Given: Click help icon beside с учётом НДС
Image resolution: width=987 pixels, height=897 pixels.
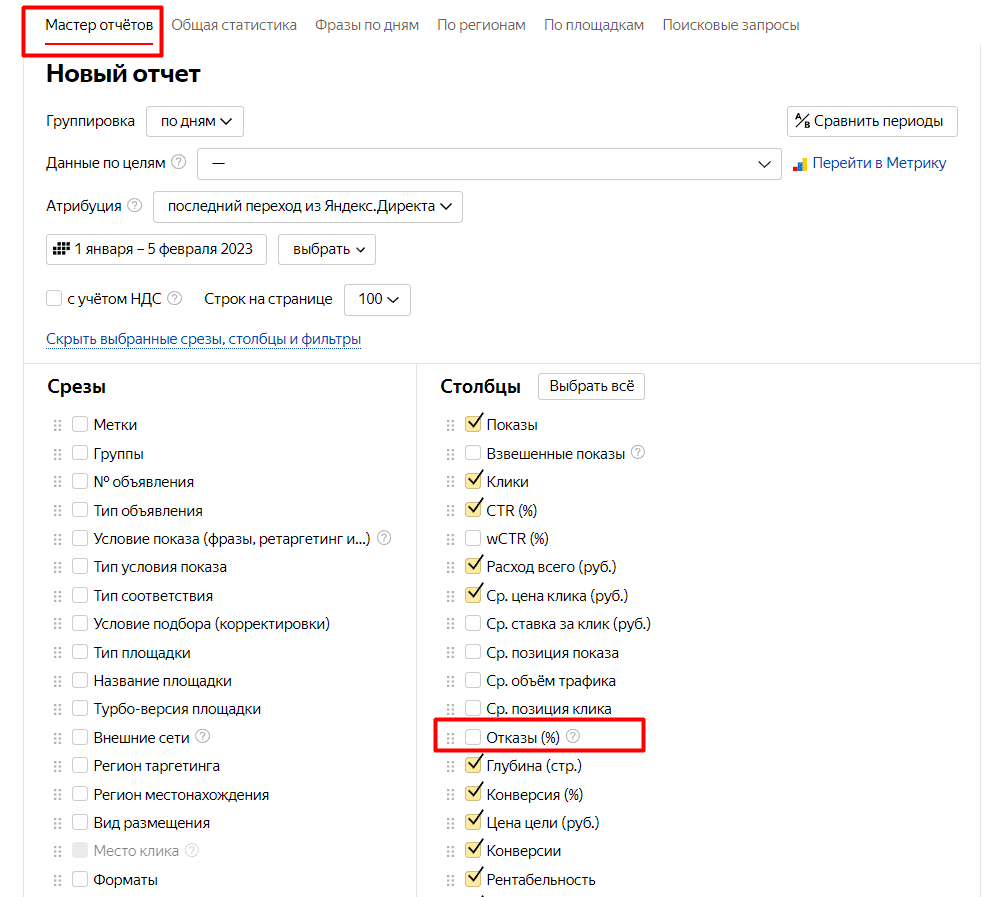Looking at the screenshot, I should 175,298.
